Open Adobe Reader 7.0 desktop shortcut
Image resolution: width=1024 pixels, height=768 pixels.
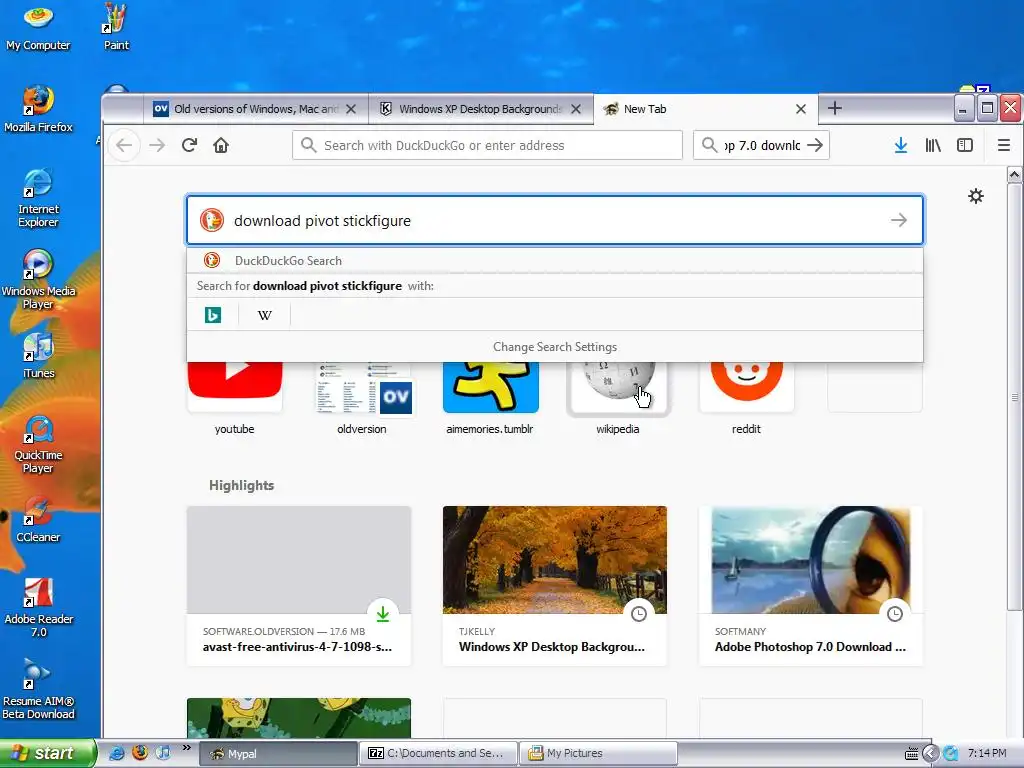38,608
